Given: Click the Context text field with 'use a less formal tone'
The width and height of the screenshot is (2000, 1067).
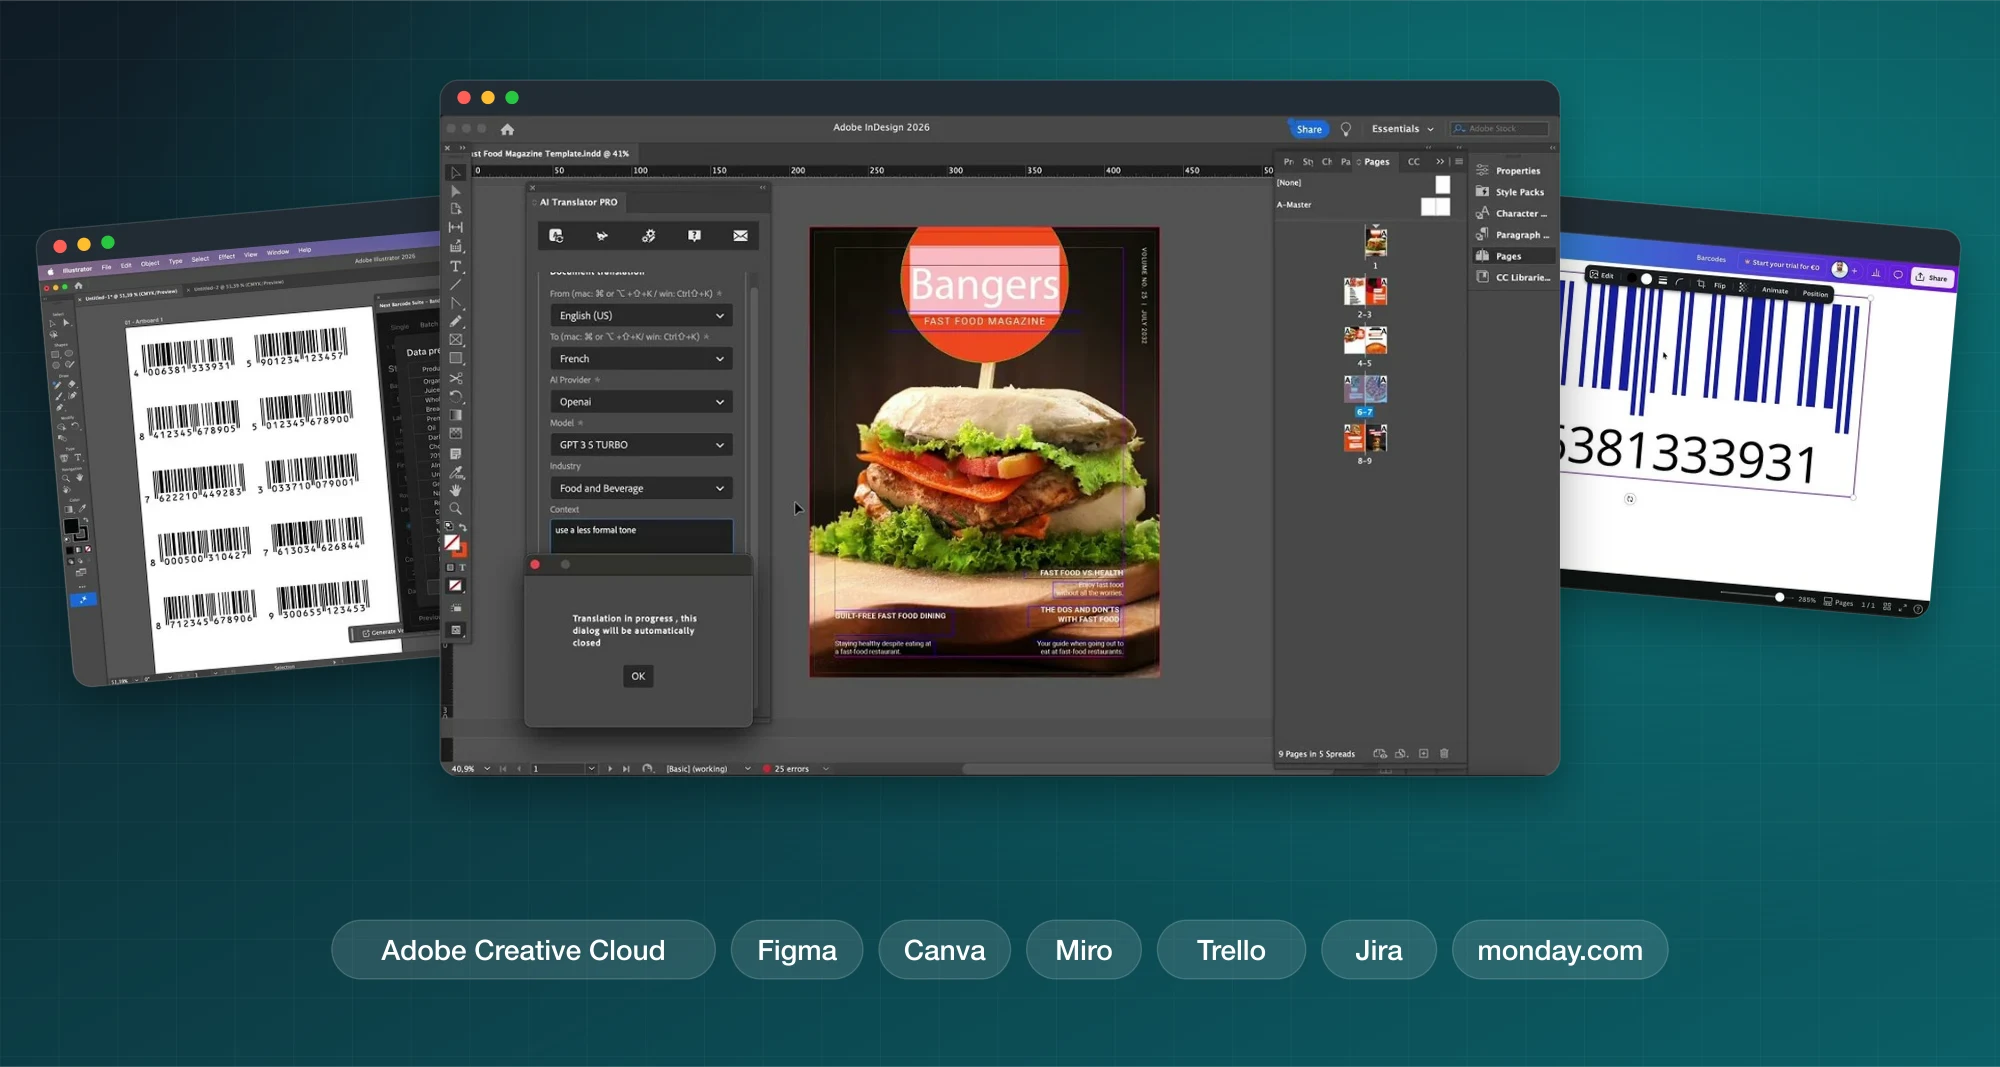Looking at the screenshot, I should tap(641, 536).
